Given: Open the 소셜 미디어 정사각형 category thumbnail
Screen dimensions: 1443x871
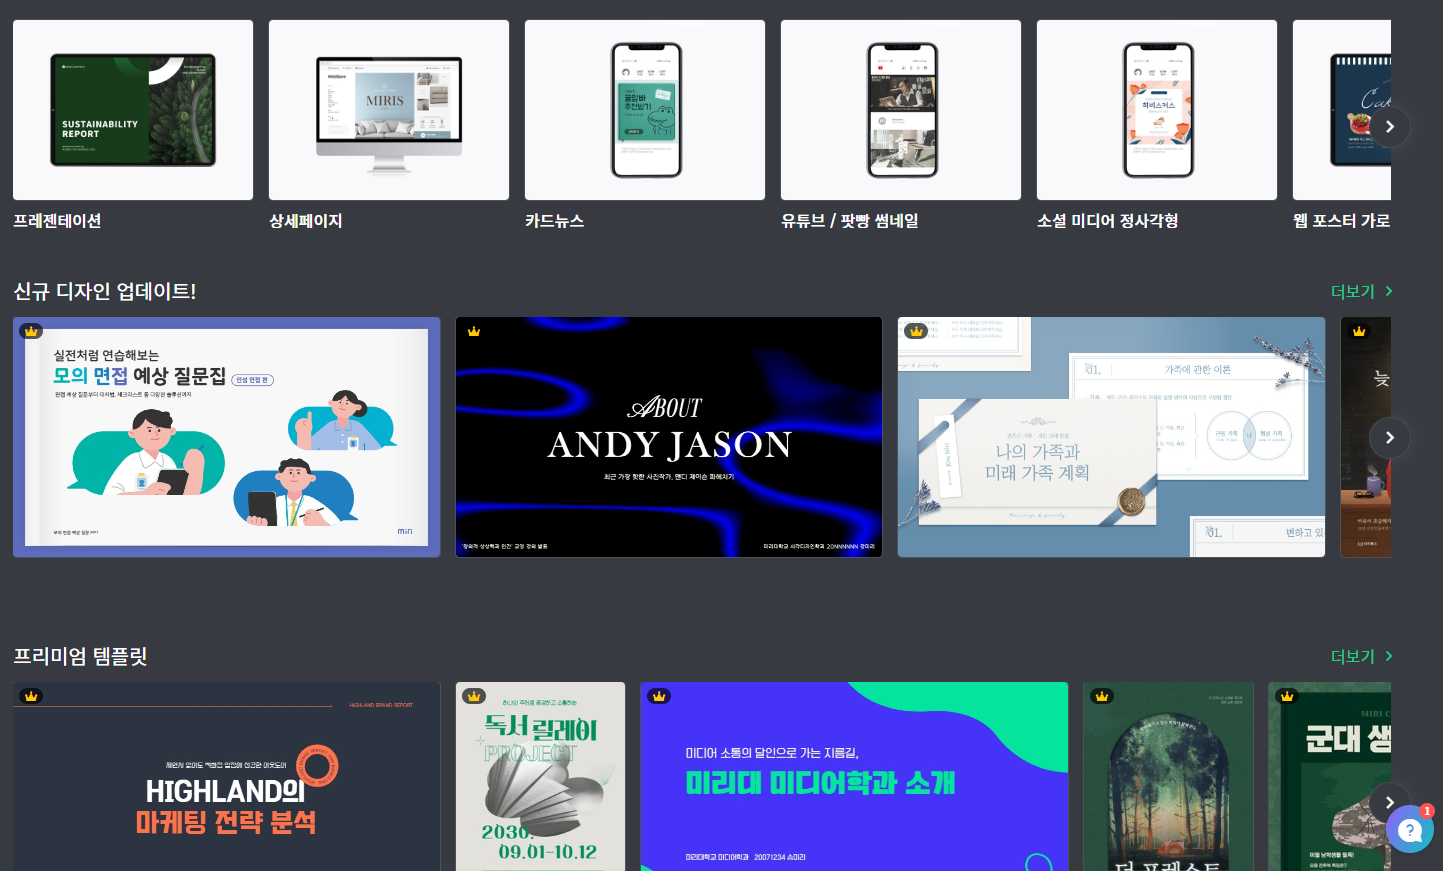Looking at the screenshot, I should [x=1157, y=110].
